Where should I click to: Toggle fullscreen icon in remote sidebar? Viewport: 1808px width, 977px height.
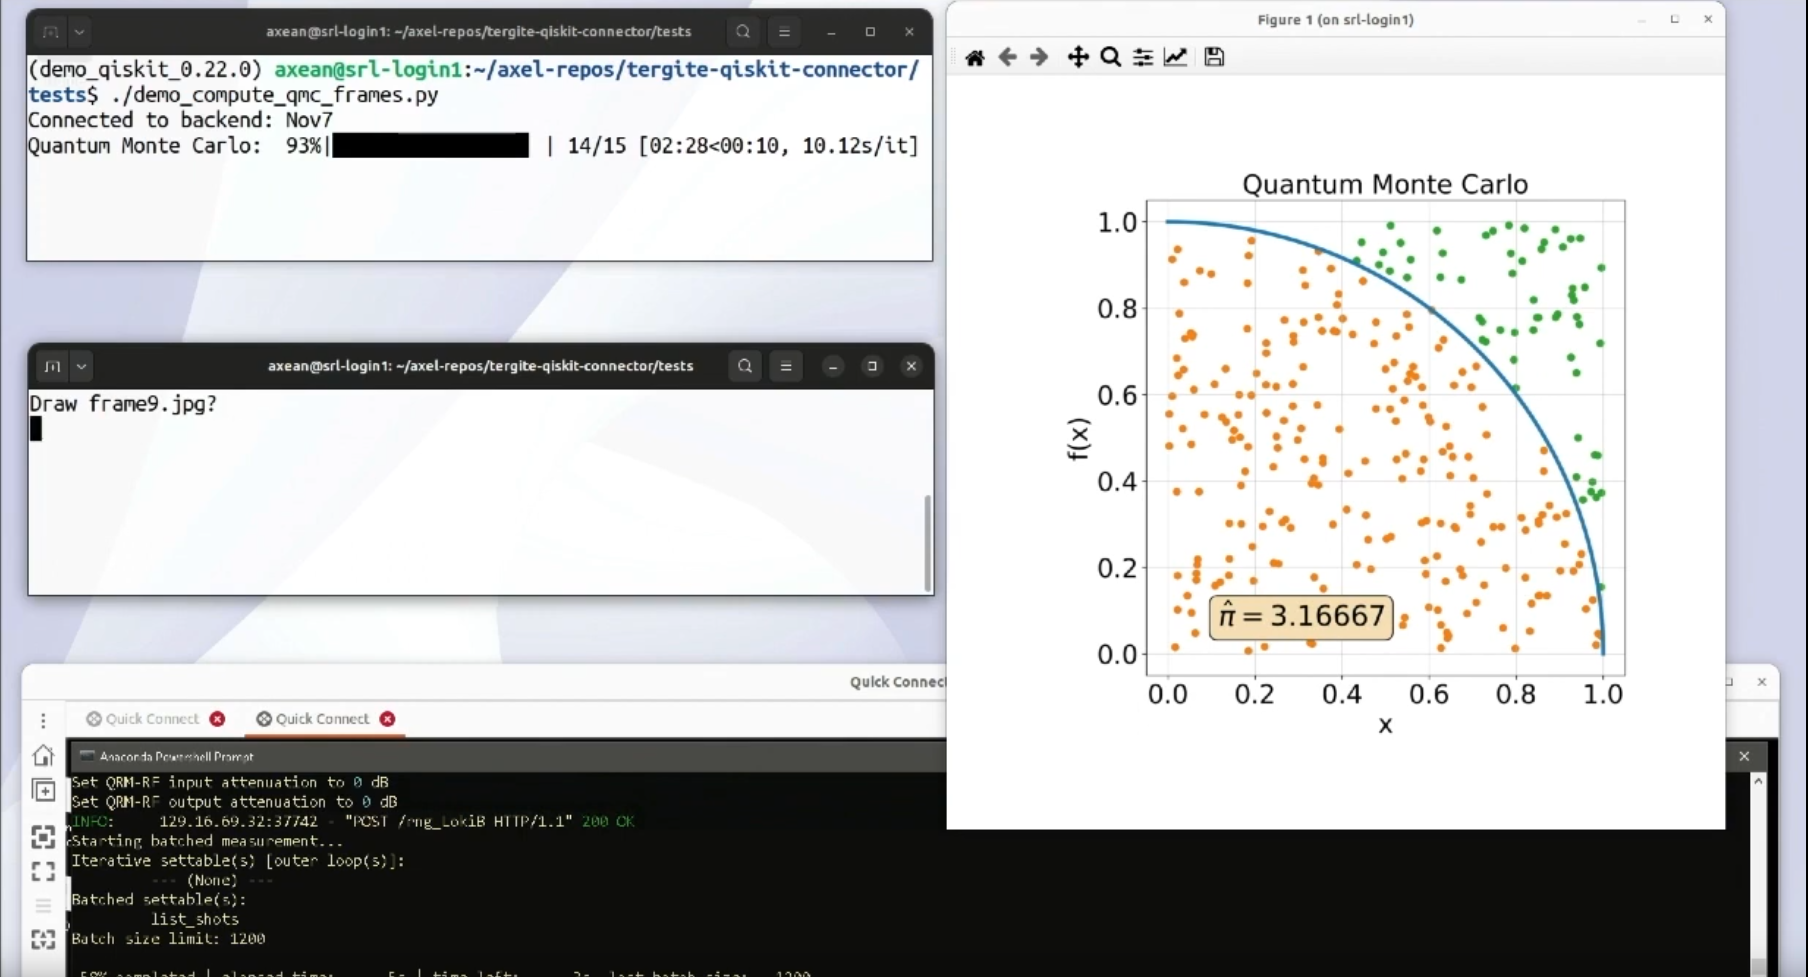43,872
